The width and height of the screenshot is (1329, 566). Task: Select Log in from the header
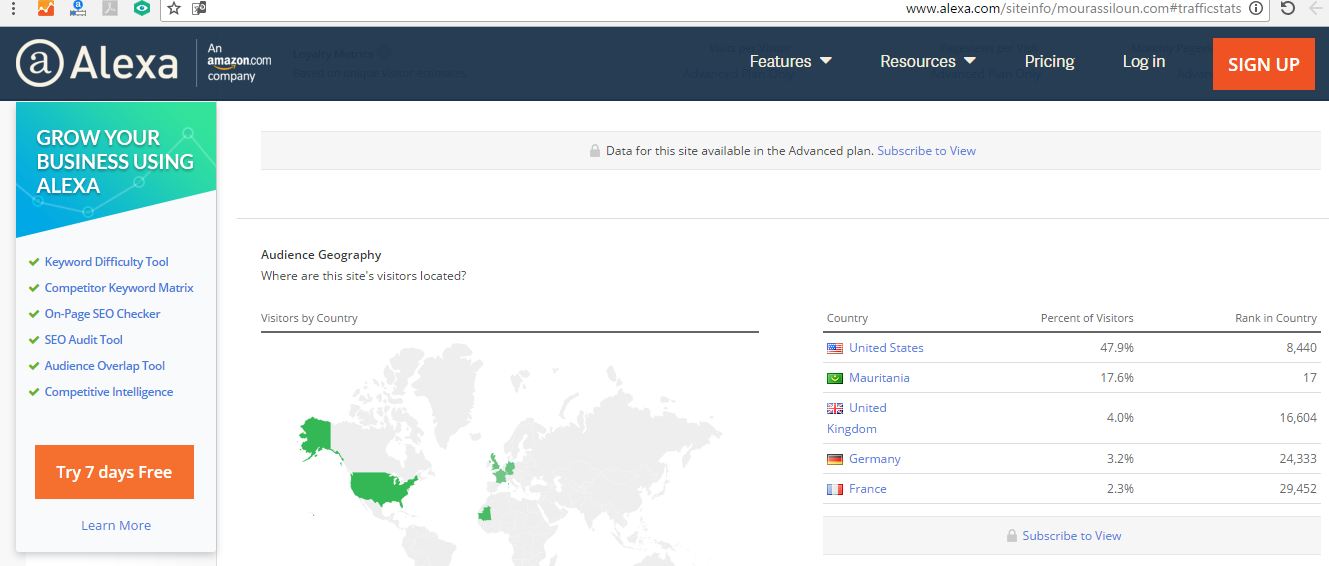pyautogui.click(x=1143, y=61)
